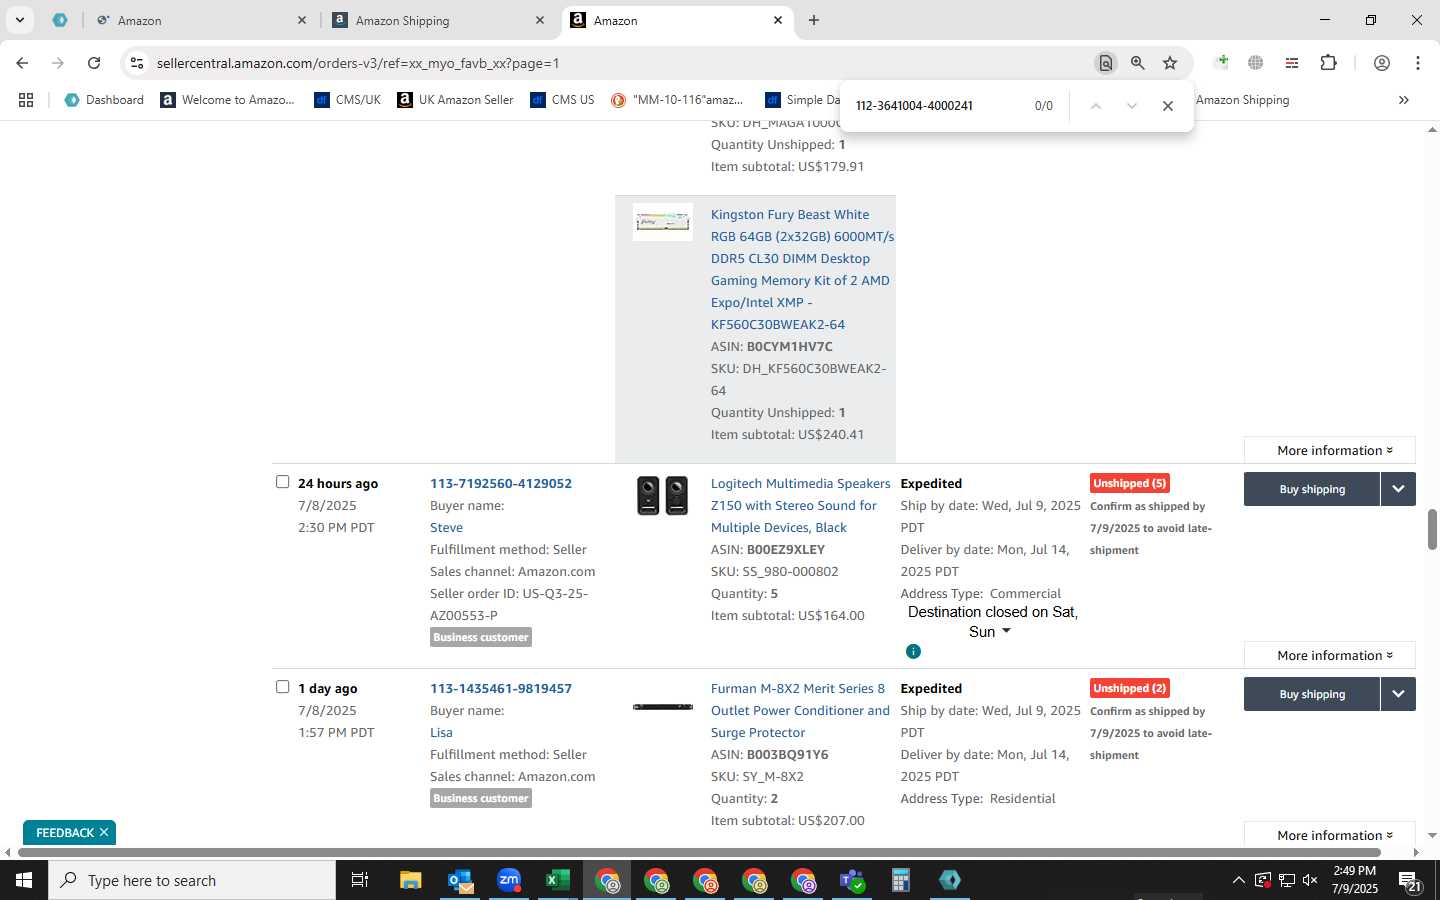Open a new browser tab
The width and height of the screenshot is (1440, 900).
pos(814,20)
